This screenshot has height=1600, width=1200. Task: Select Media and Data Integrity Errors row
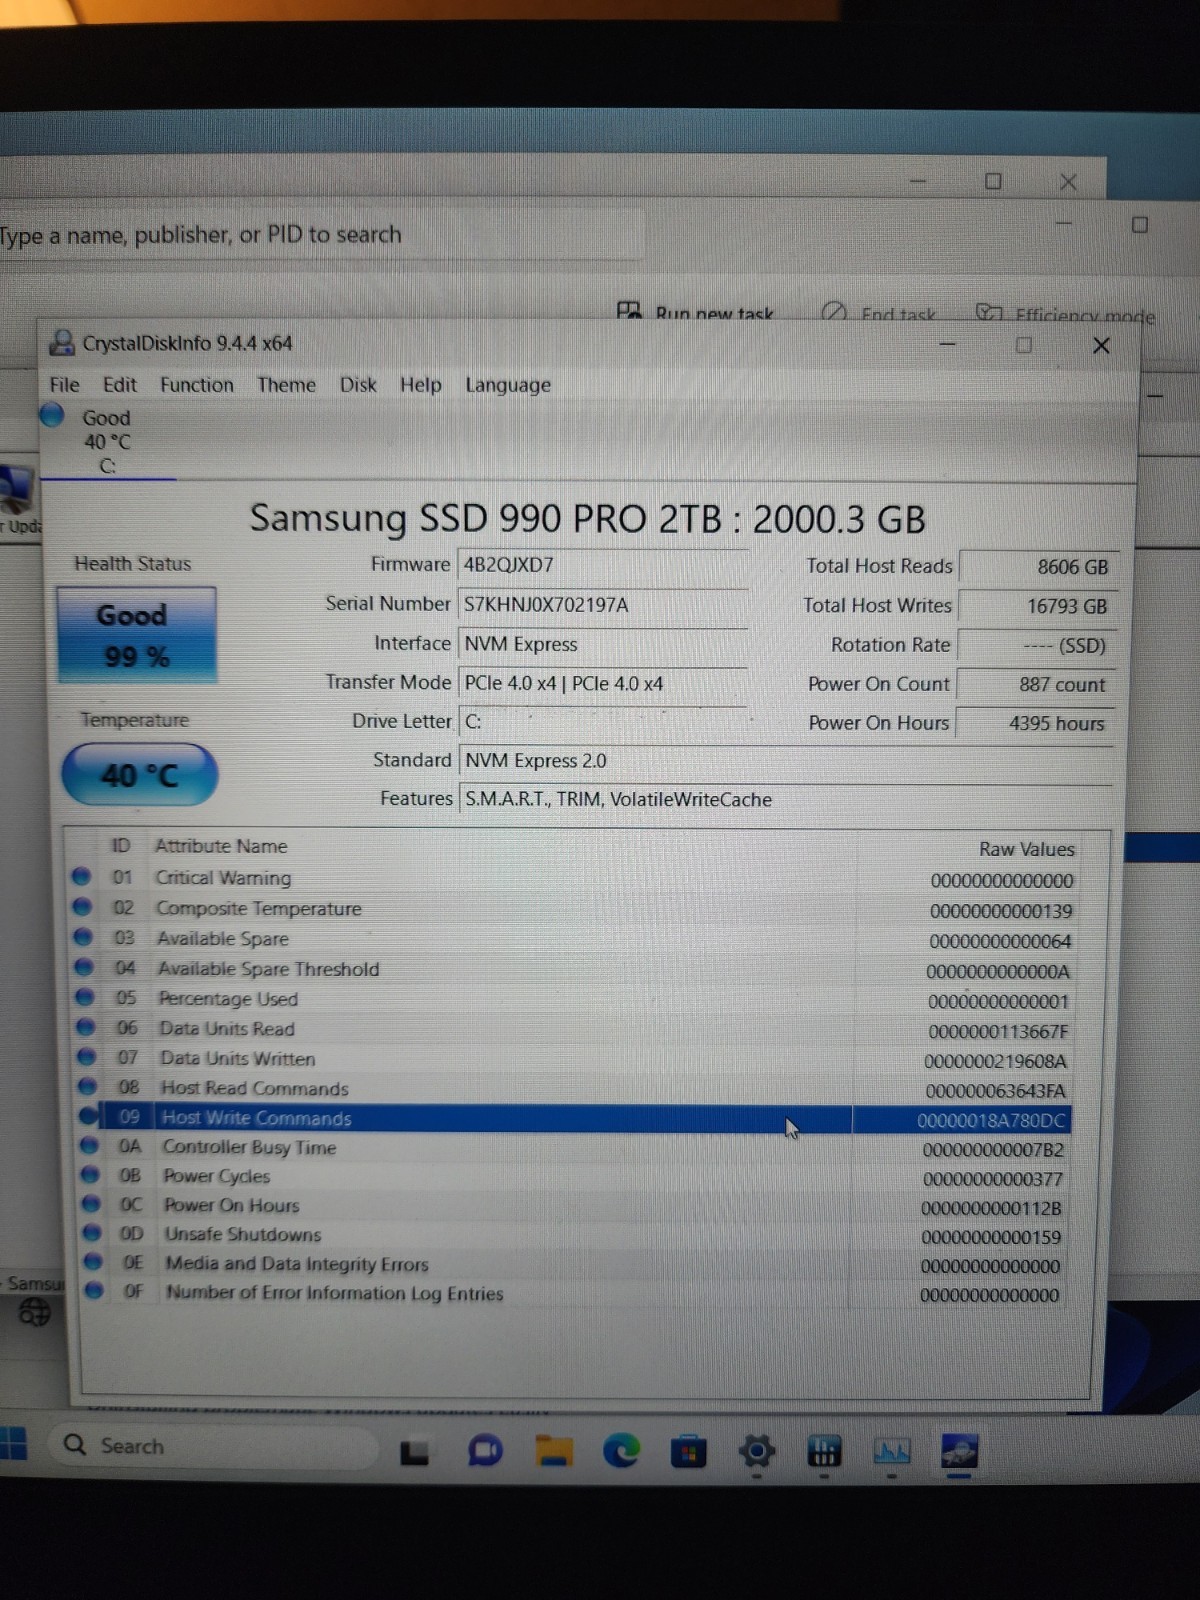(x=575, y=1265)
